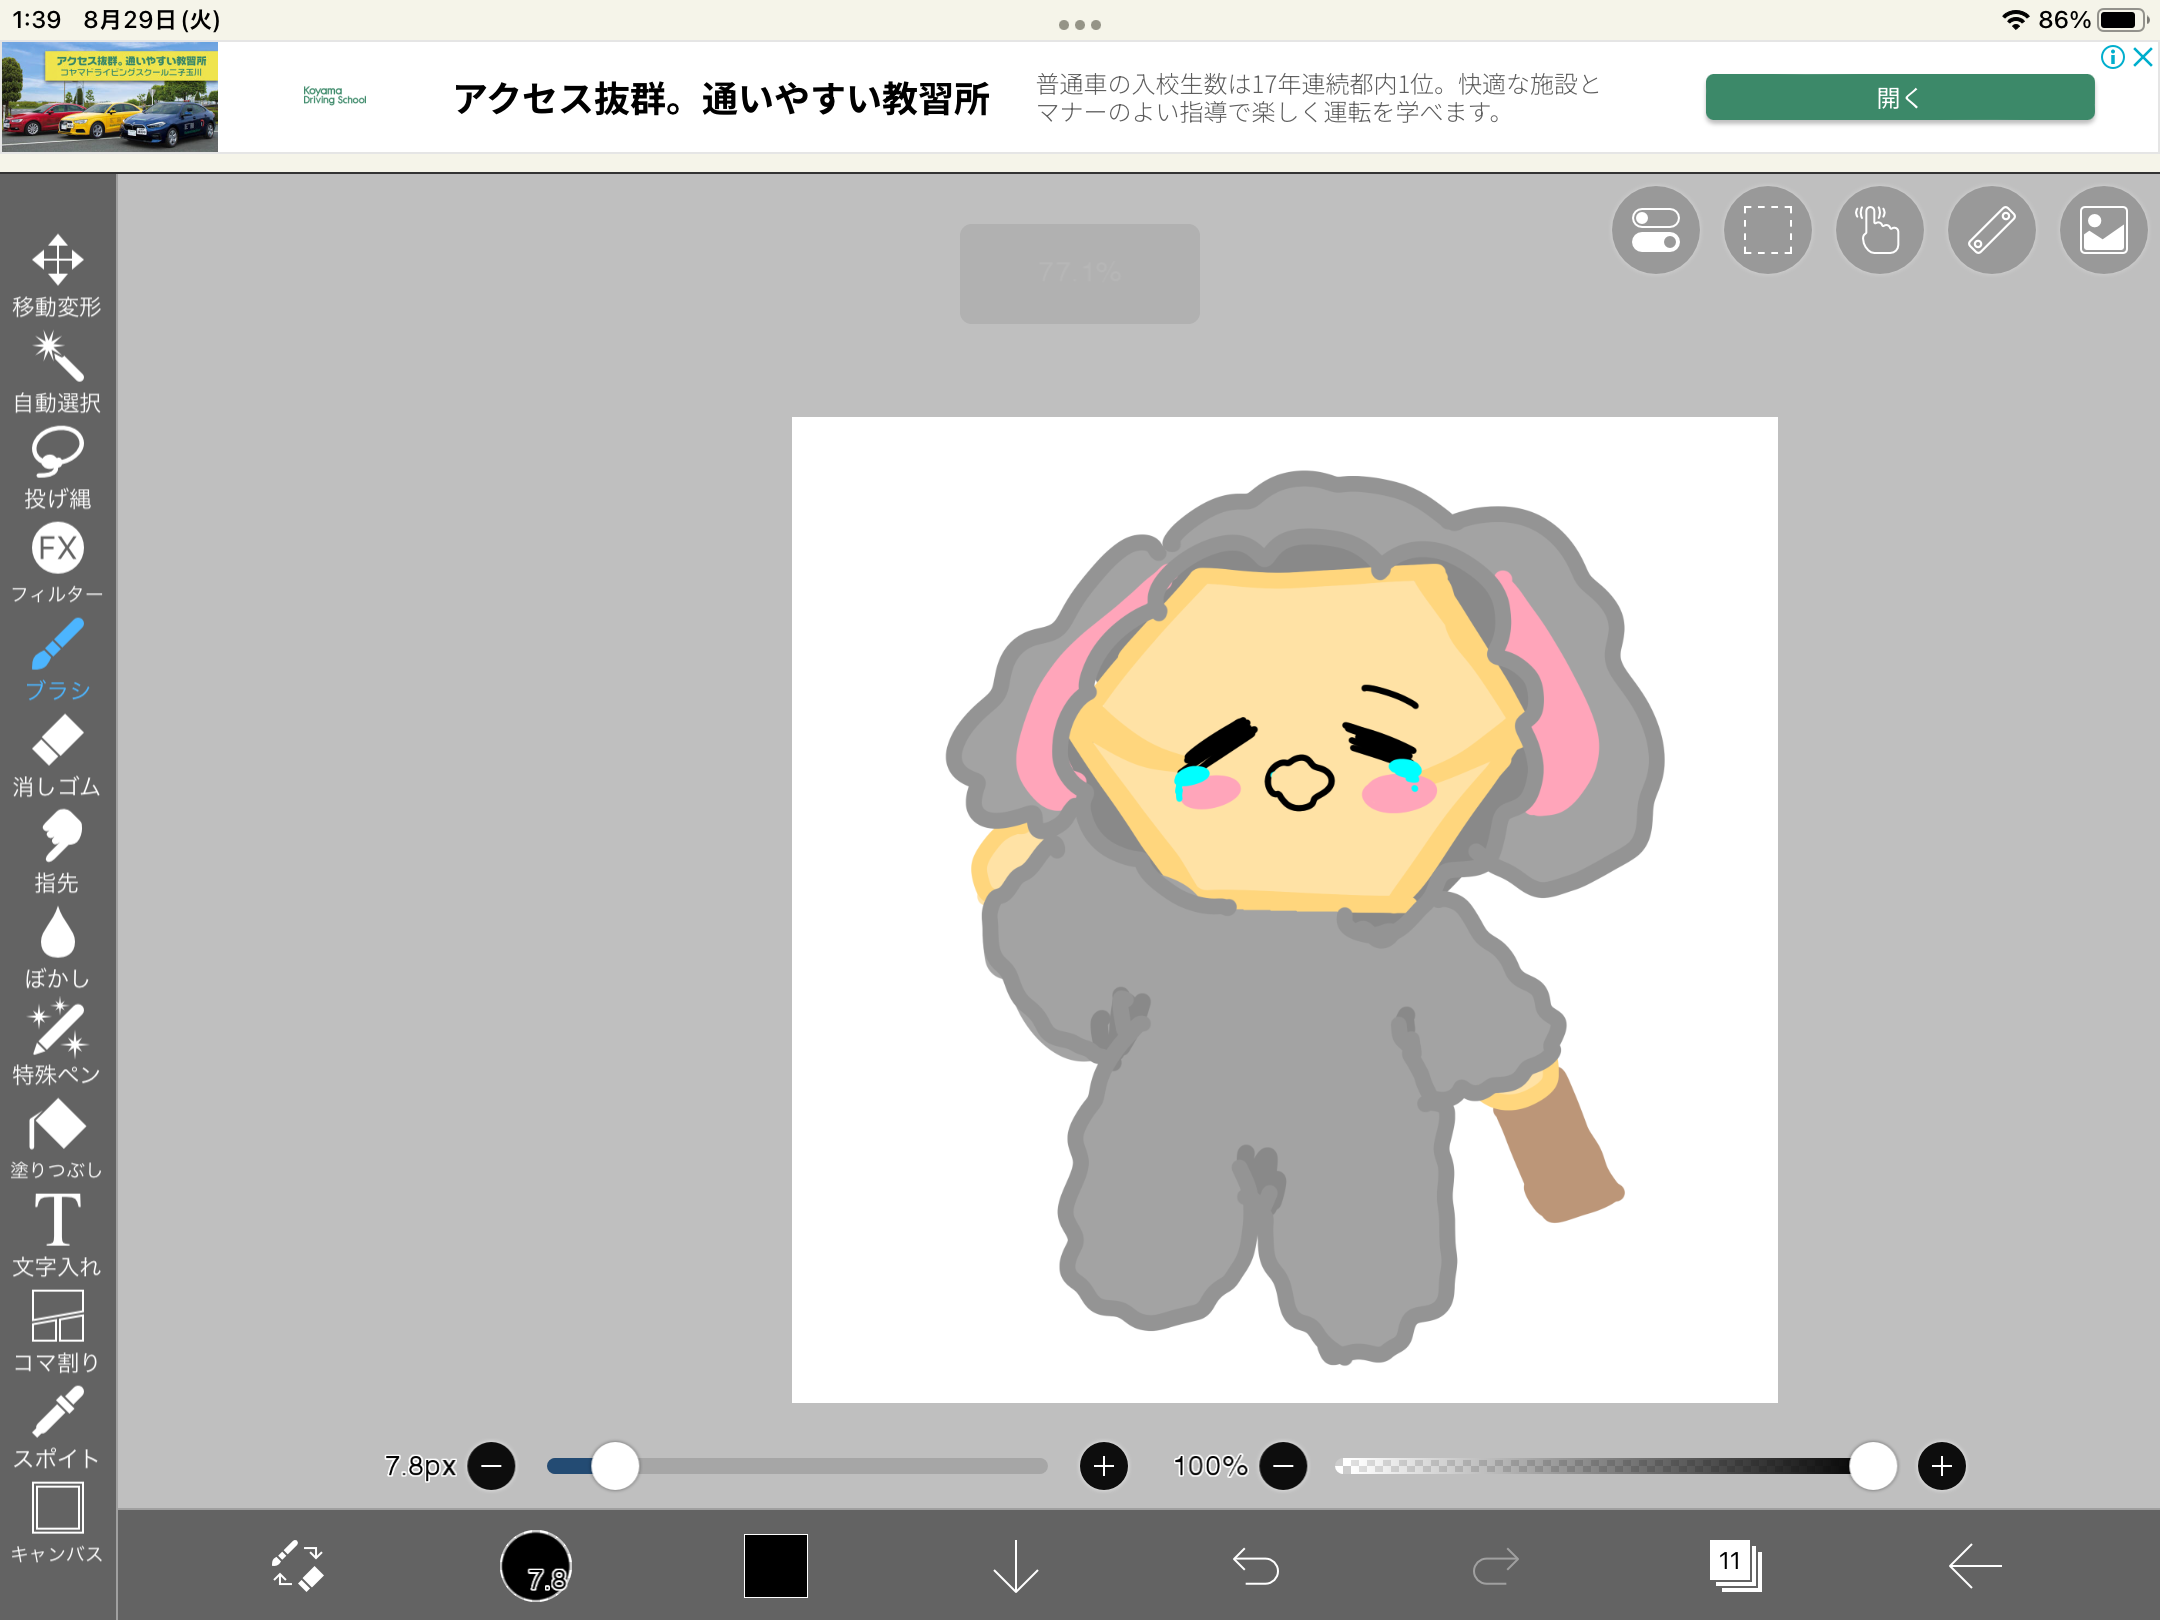Increase opacity with plus button
Viewport: 2160px width, 1620px height.
tap(1942, 1466)
